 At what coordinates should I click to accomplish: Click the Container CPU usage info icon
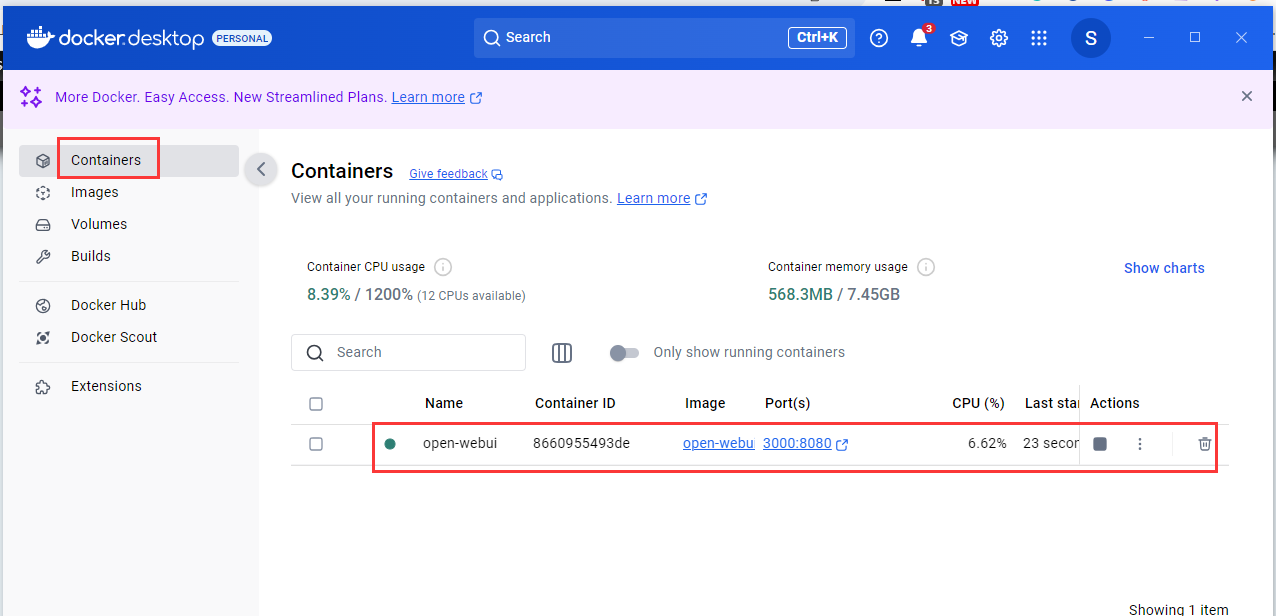tap(443, 267)
